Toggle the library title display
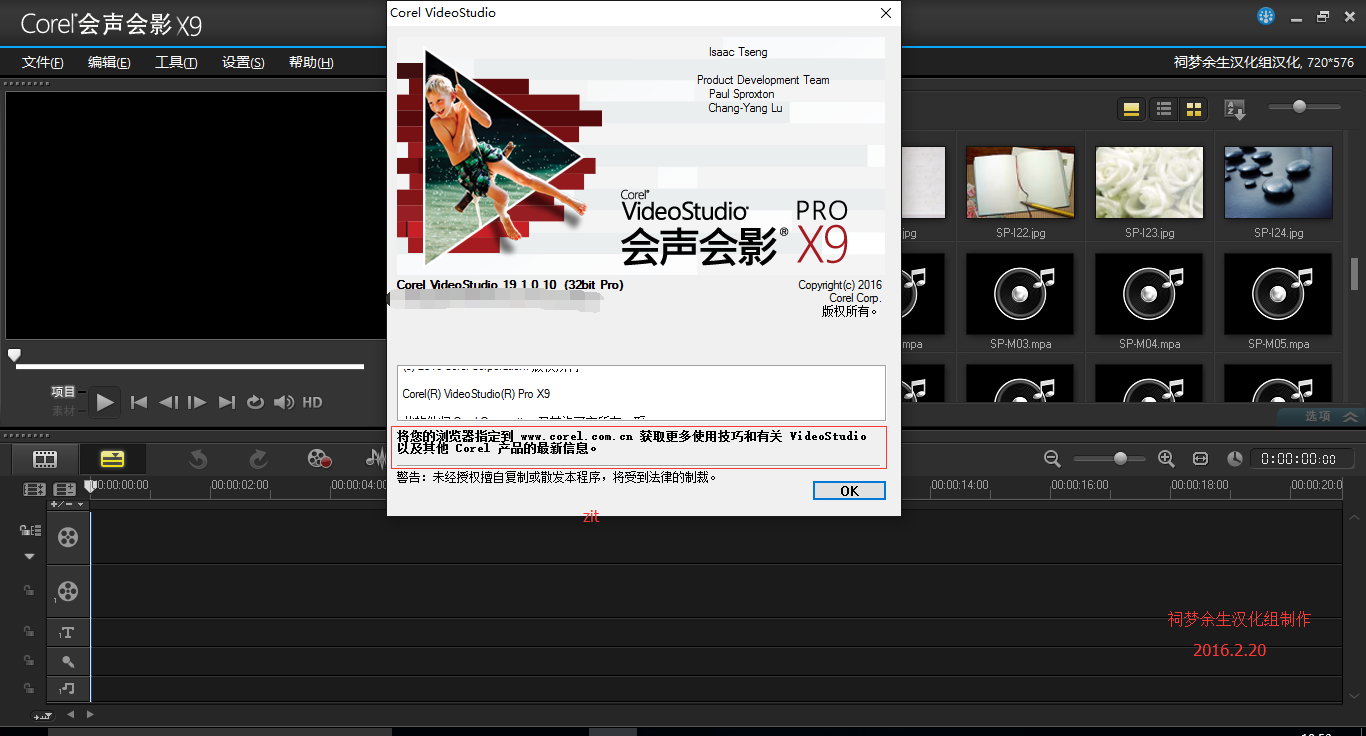This screenshot has height=736, width=1366. click(1132, 109)
